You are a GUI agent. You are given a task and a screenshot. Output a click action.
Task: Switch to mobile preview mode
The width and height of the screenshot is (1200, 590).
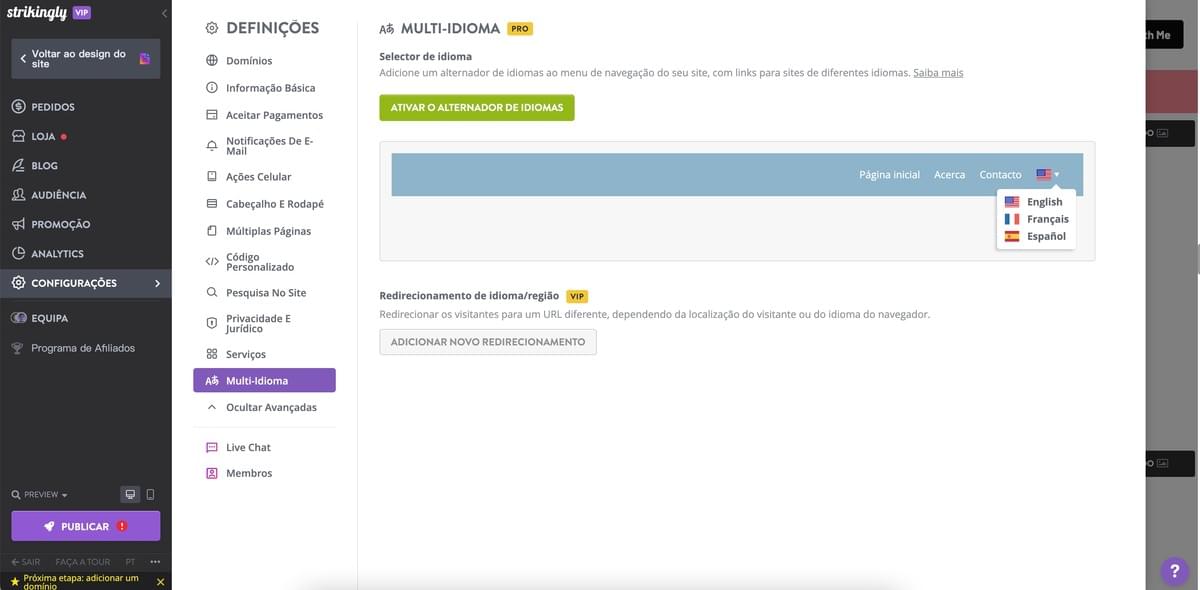point(150,494)
